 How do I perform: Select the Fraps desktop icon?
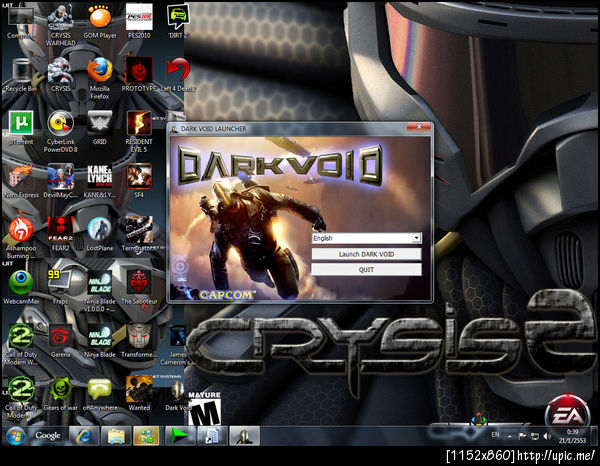60,288
